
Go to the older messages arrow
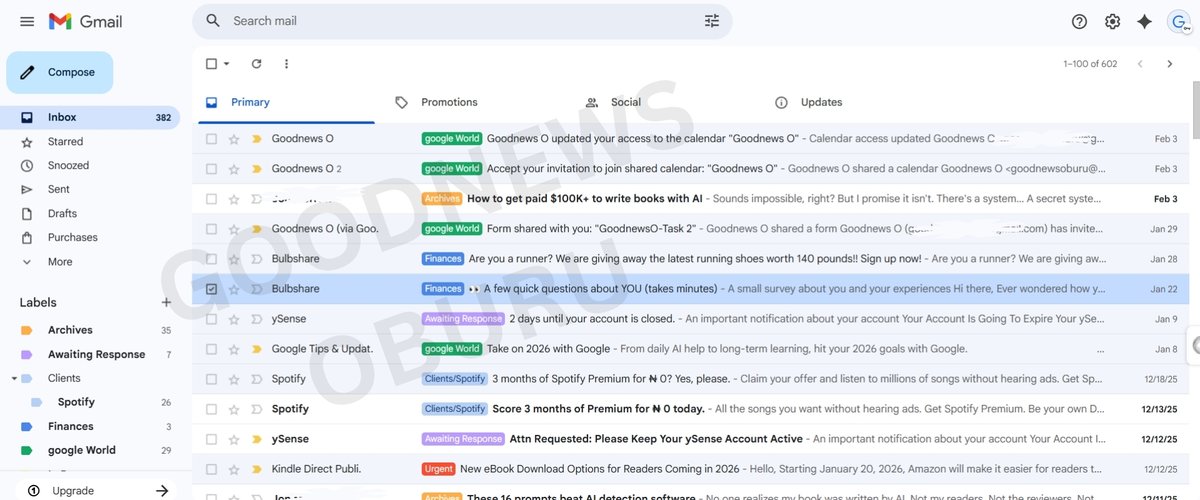[x=1170, y=64]
